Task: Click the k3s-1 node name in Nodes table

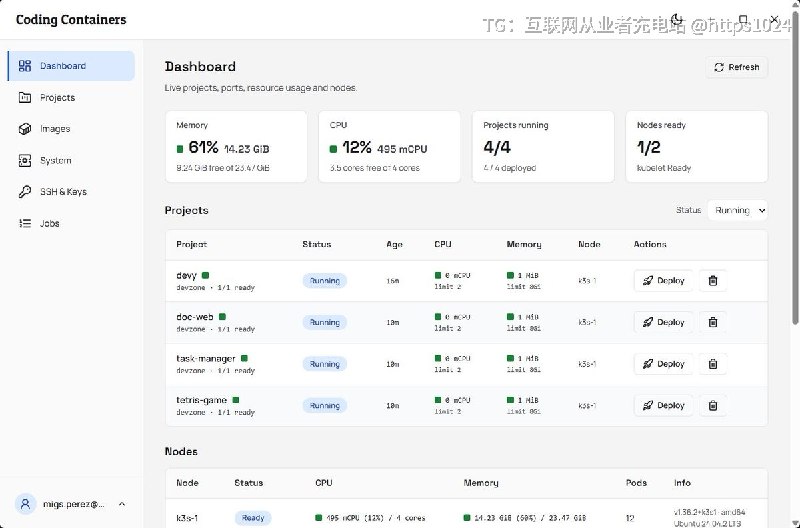Action: click(187, 518)
